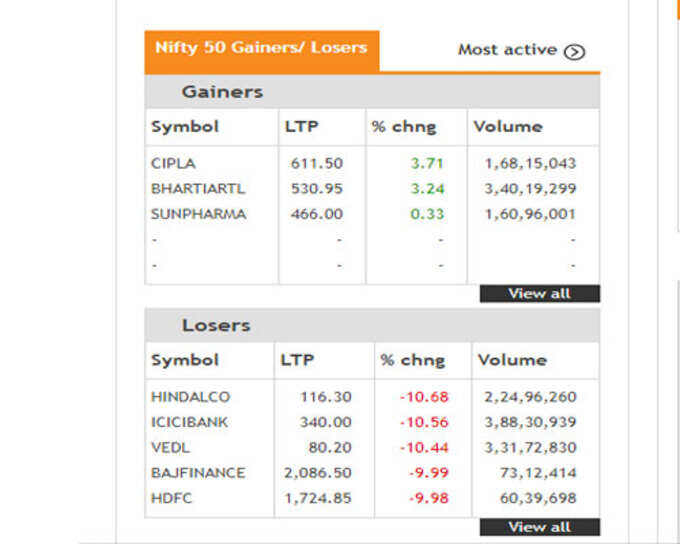Click the Gainers % chng column header
680x544 pixels.
404,127
